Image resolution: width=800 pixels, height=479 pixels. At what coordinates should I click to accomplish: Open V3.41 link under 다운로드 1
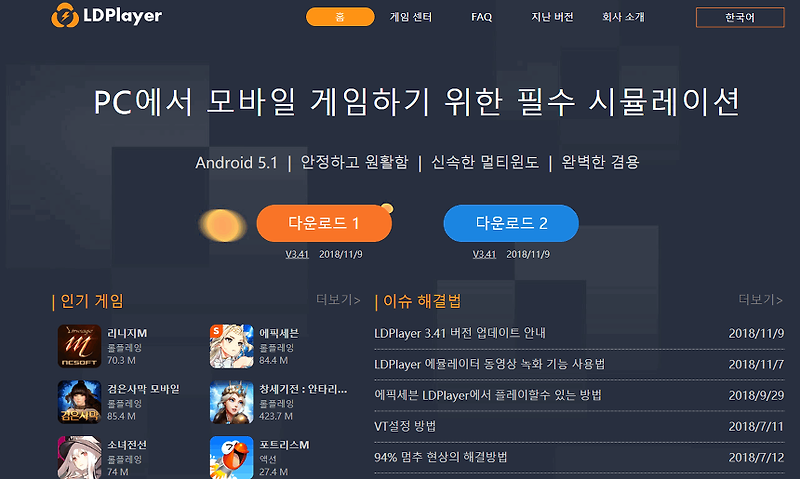(297, 254)
